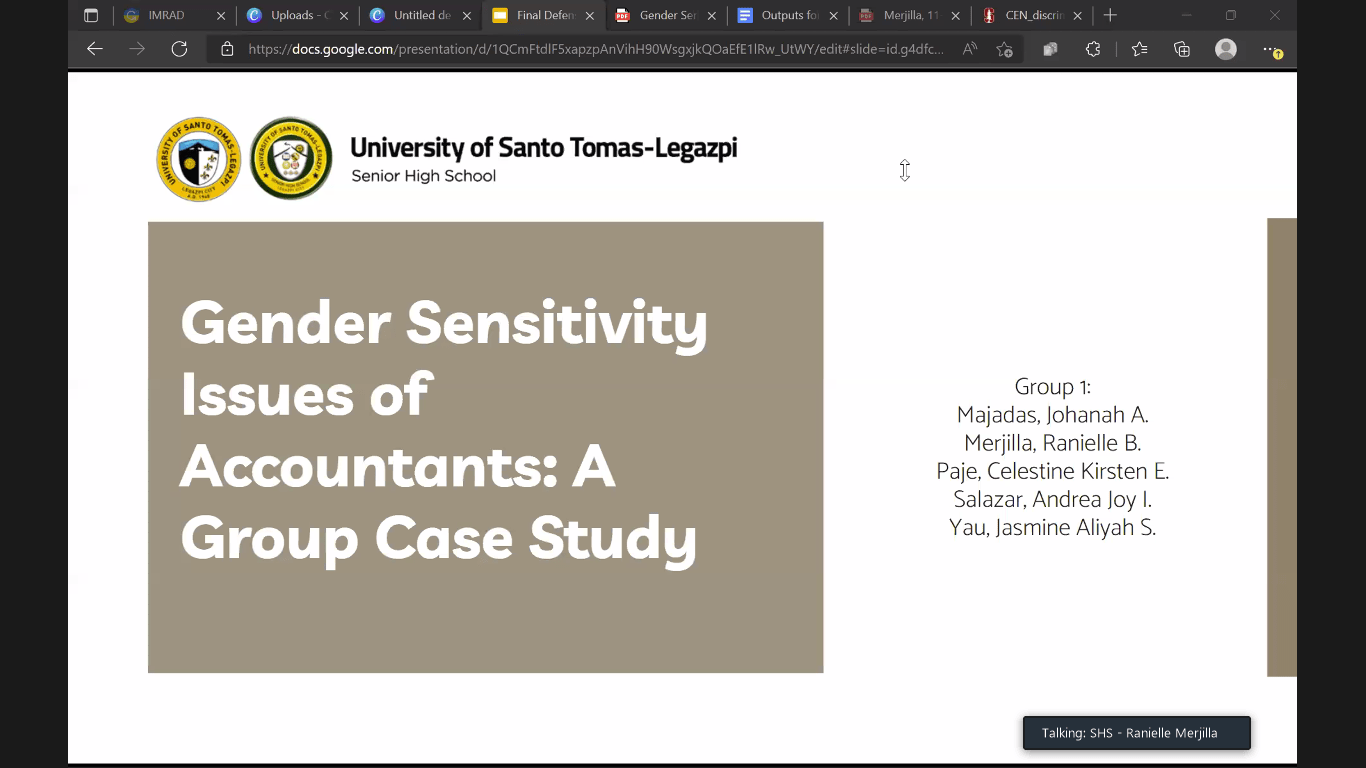Screen dimensions: 1366x768
Task: Open a new browser tab
Action: [x=1110, y=16]
